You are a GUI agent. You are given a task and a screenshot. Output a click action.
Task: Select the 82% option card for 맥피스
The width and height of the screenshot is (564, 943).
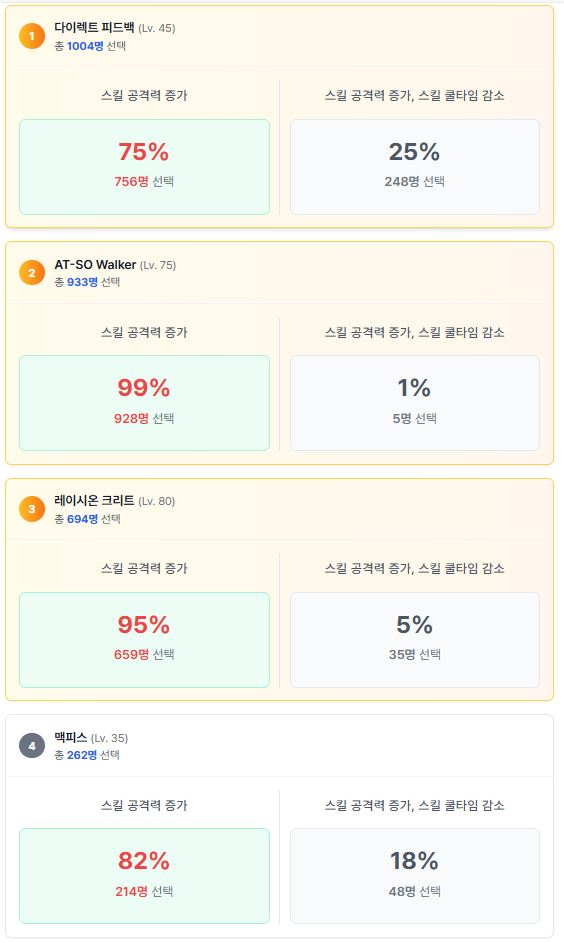[x=144, y=876]
